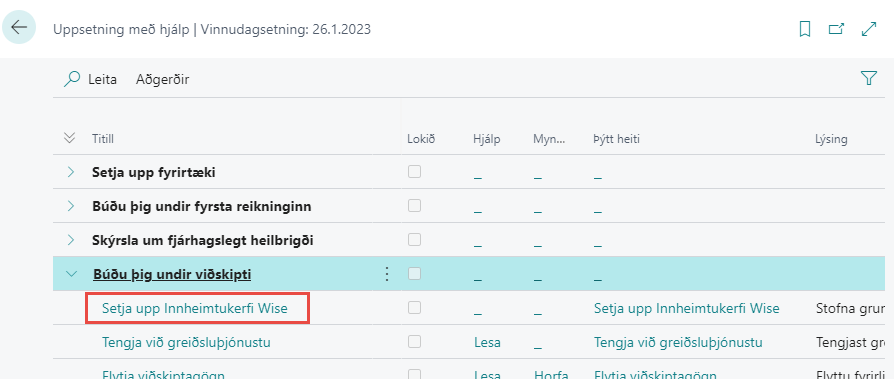Screen dimensions: 894x379
Task: Collapse the Búðu þig undir viðskipti group
Action: pyautogui.click(x=71, y=274)
